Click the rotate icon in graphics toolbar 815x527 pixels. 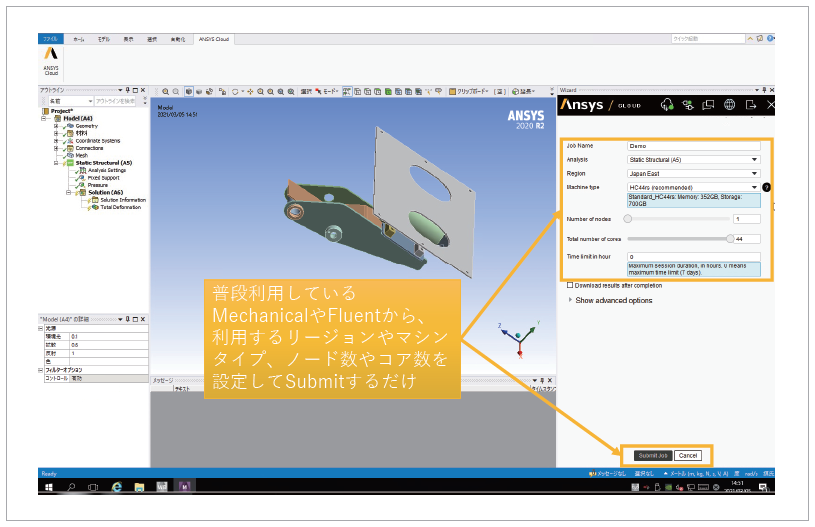(x=235, y=91)
